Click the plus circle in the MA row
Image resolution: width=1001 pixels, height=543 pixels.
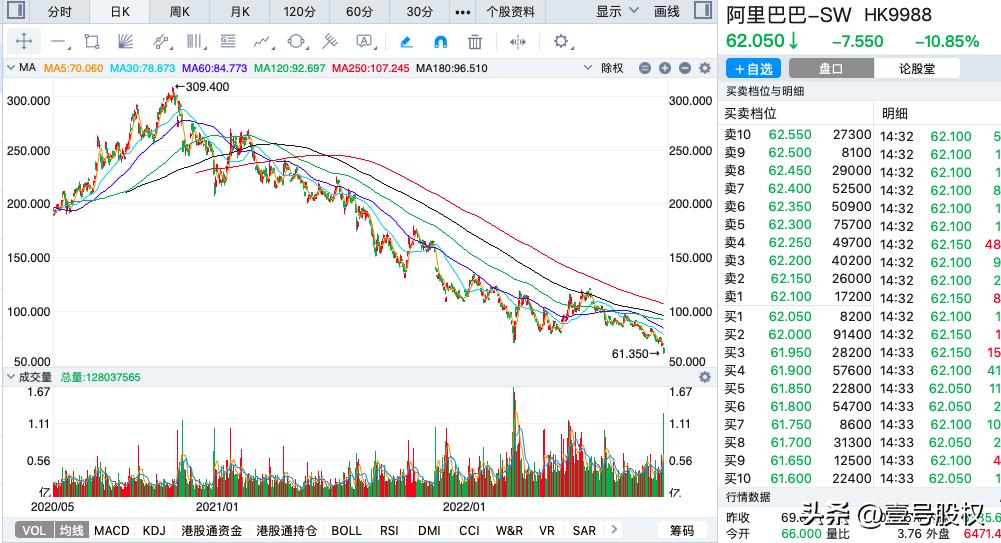point(665,68)
